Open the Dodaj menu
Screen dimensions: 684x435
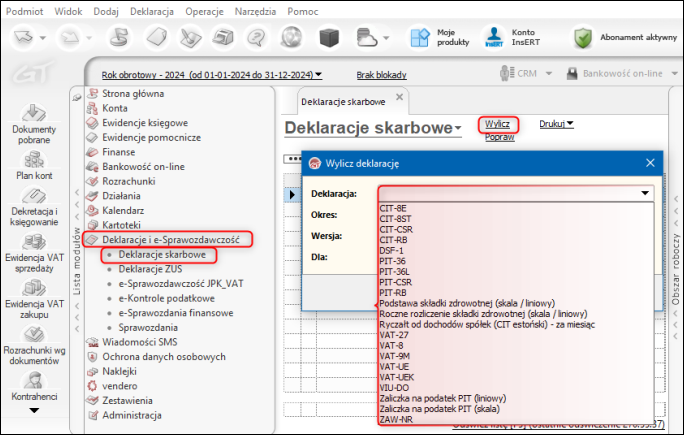[x=106, y=11]
